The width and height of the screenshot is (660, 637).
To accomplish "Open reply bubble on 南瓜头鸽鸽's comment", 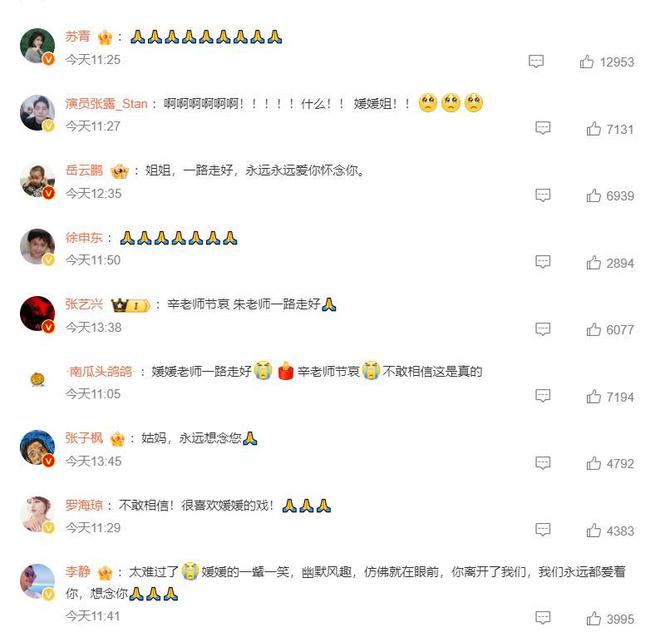I will coord(543,396).
